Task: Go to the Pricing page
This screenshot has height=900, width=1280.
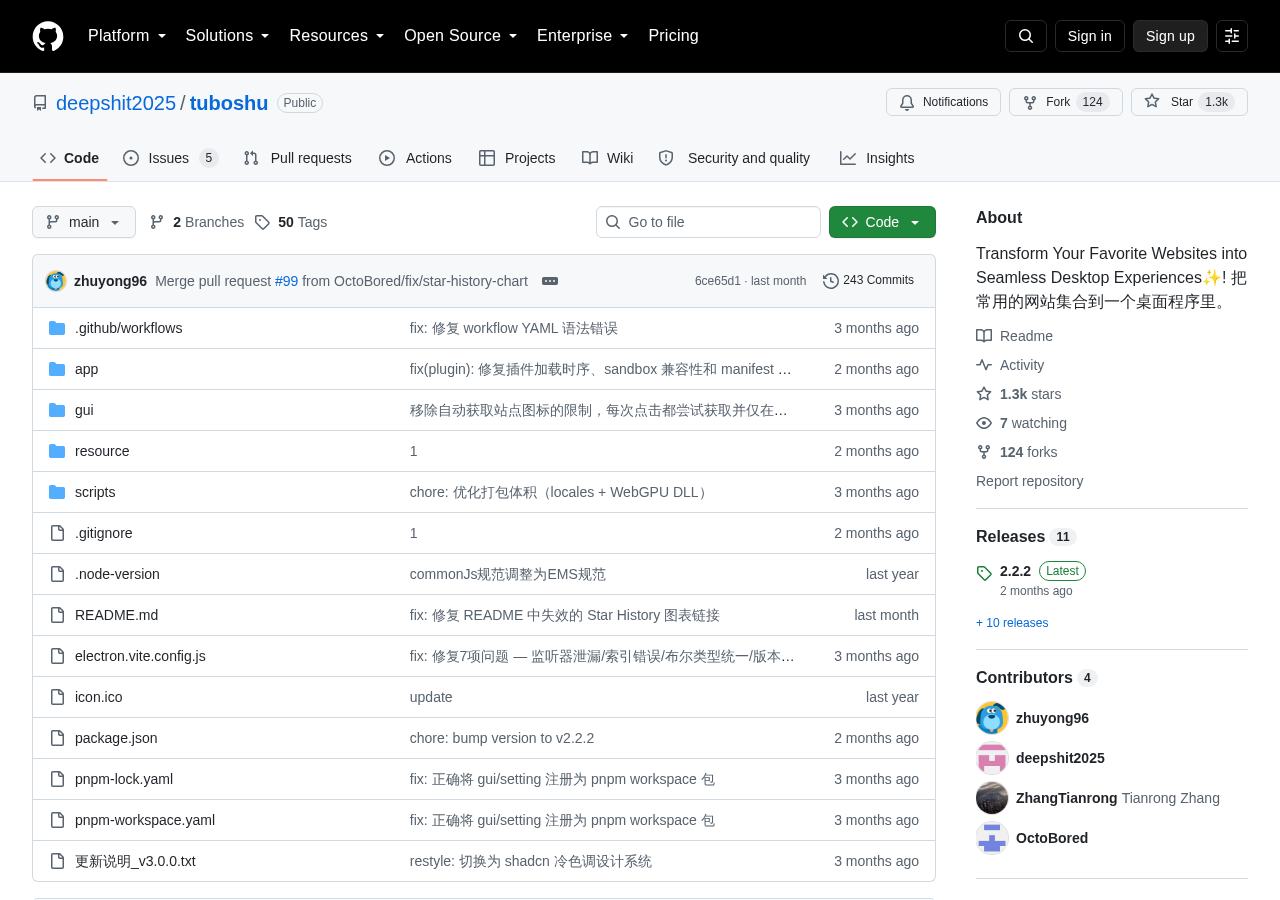Action: pos(673,36)
